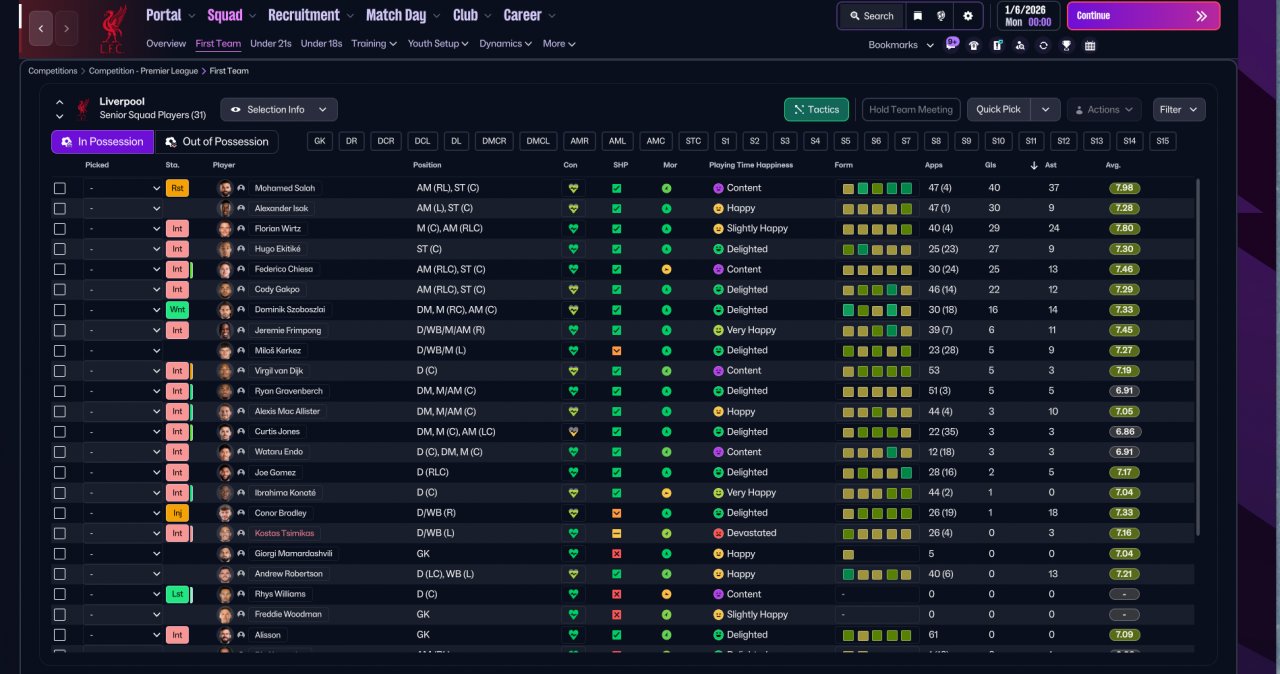Open the settings gear icon

tap(967, 16)
